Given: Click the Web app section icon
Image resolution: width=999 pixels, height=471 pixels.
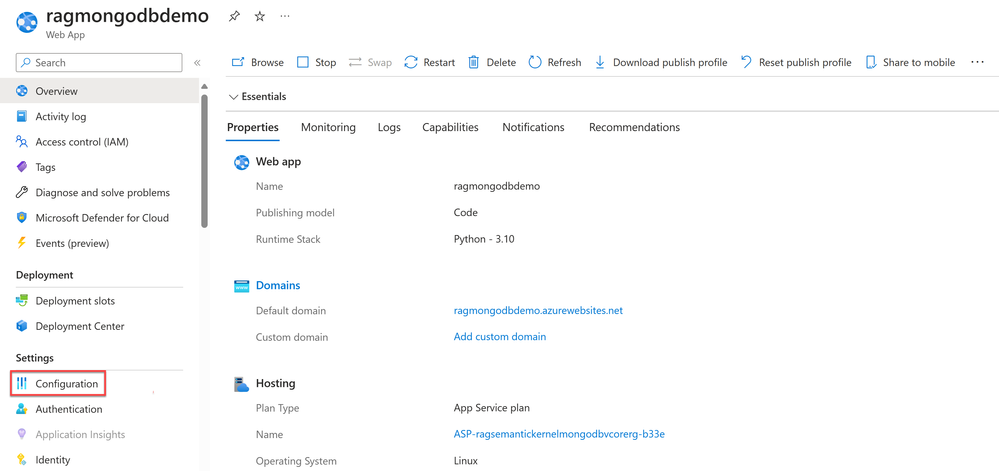Looking at the screenshot, I should (x=241, y=162).
